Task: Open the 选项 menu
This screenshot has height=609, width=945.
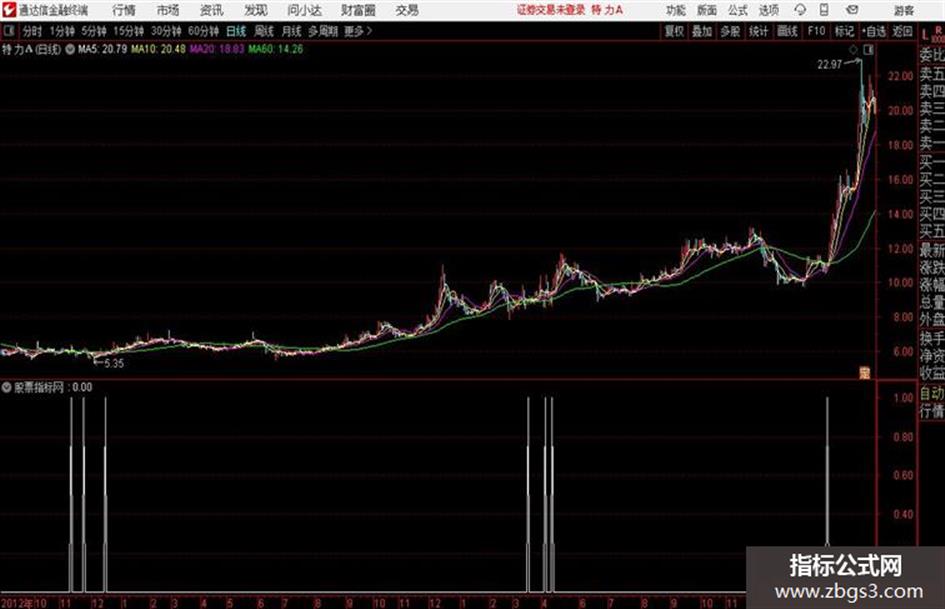Action: tap(768, 10)
